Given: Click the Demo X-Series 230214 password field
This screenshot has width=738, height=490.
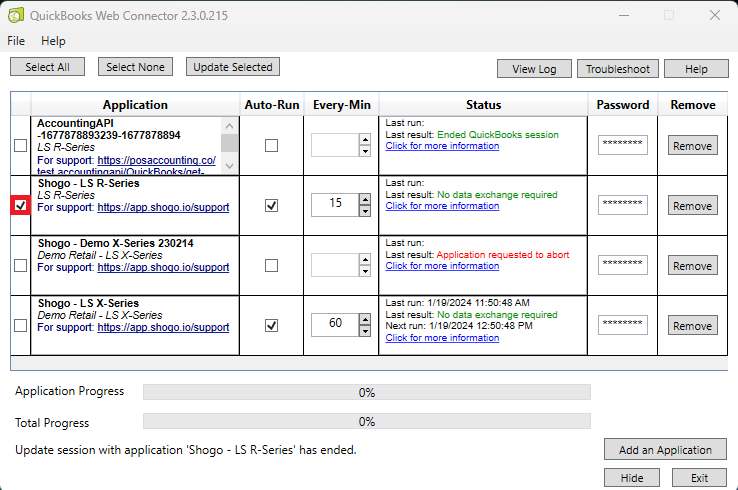Looking at the screenshot, I should pyautogui.click(x=623, y=265).
